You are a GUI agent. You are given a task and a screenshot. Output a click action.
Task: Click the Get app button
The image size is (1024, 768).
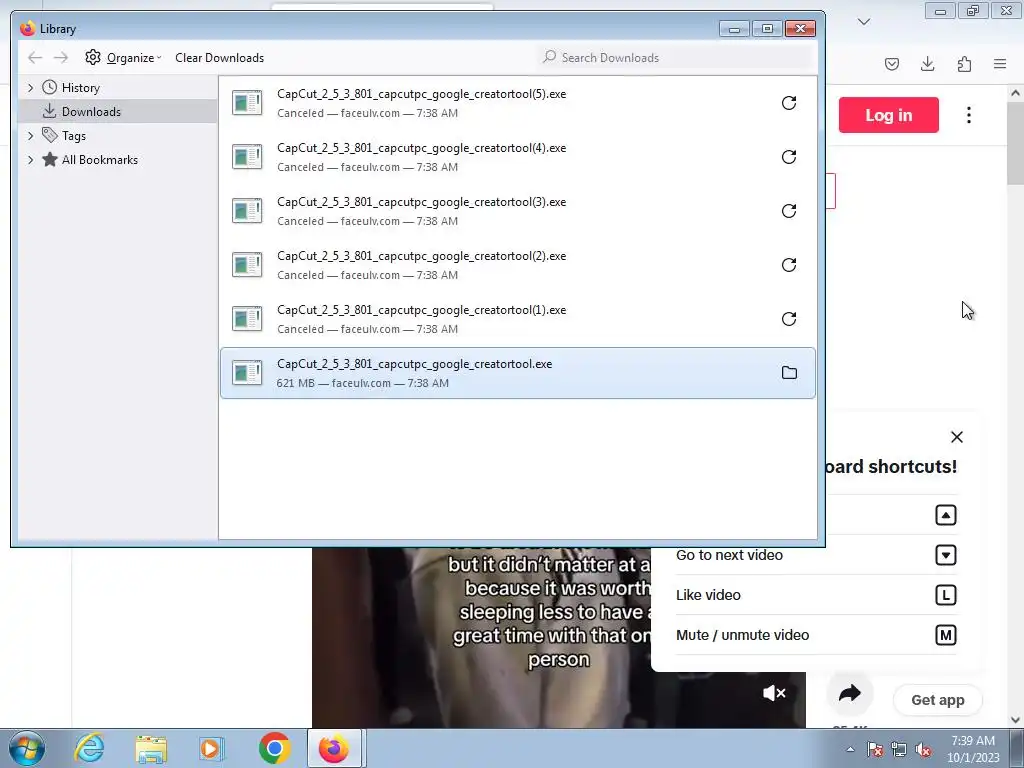pos(938,700)
